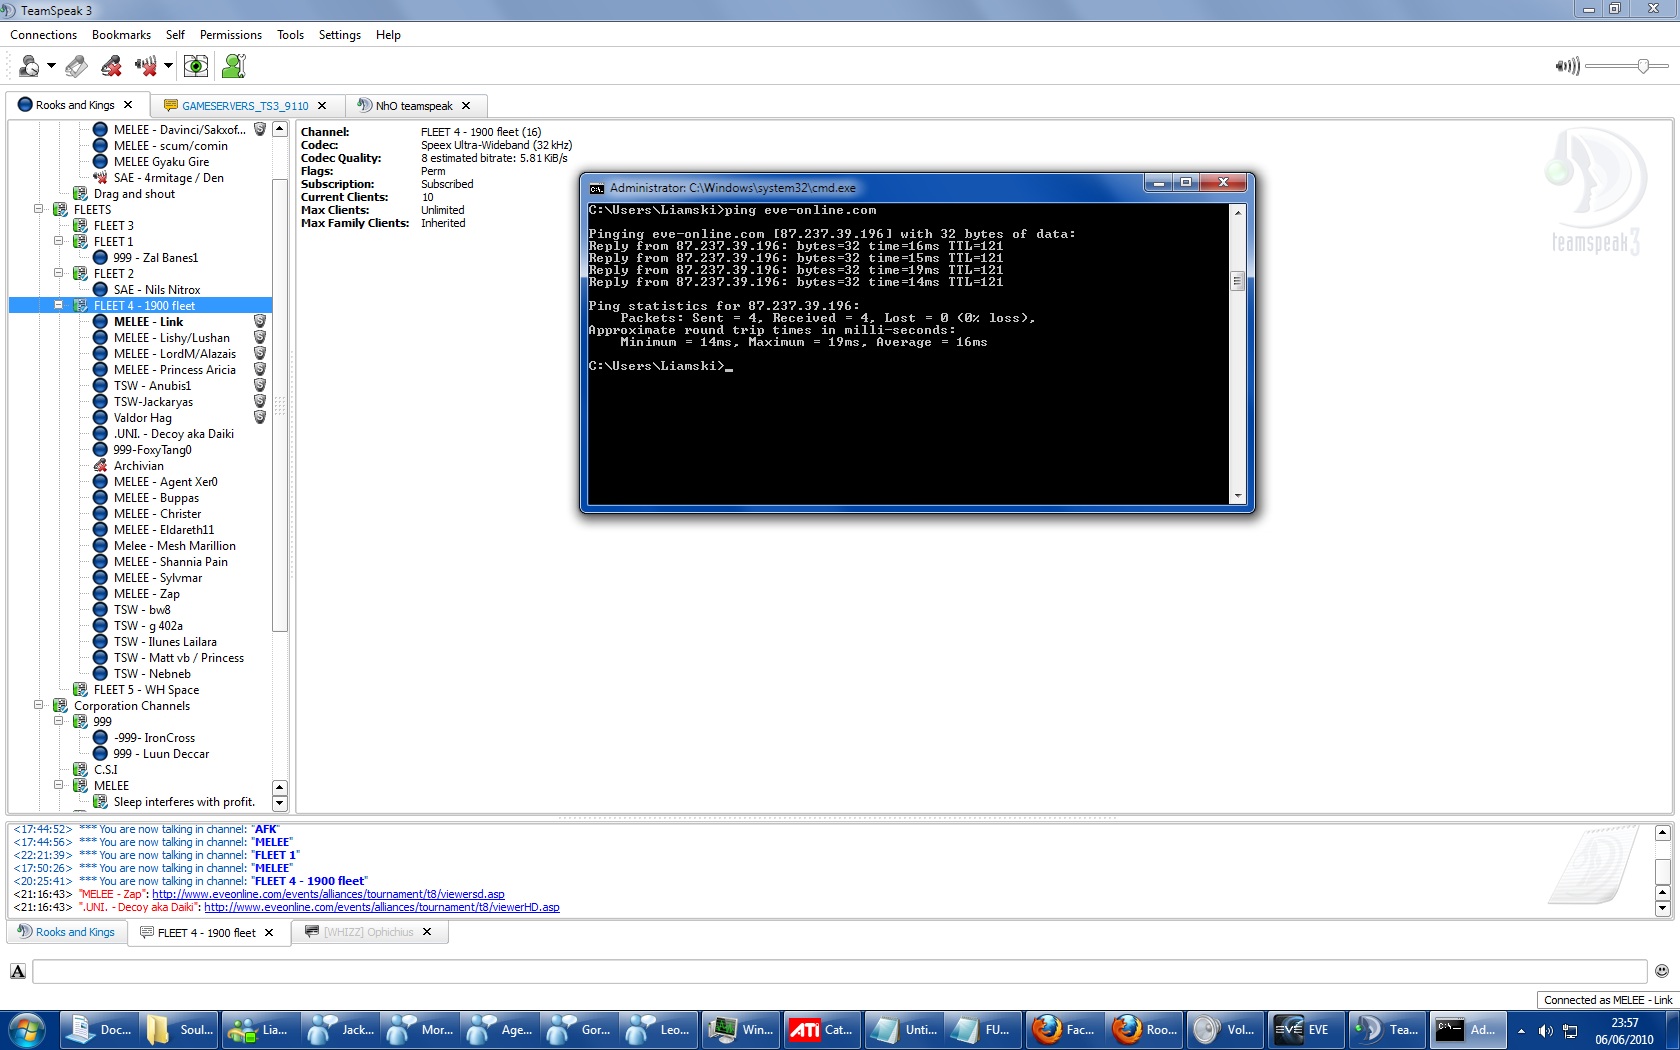Click the chat log scrollbar down arrow
Screen dimensions: 1680x1050
(1662, 909)
